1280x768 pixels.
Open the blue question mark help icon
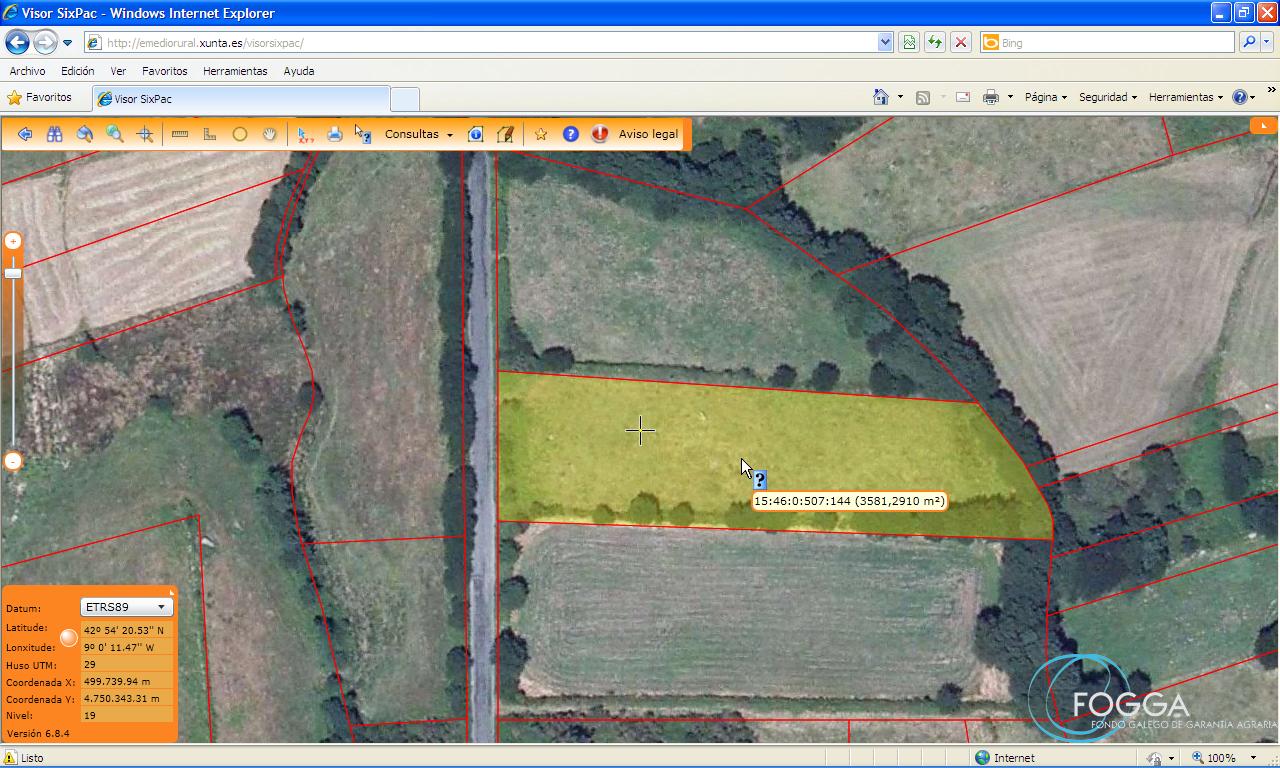(571, 134)
